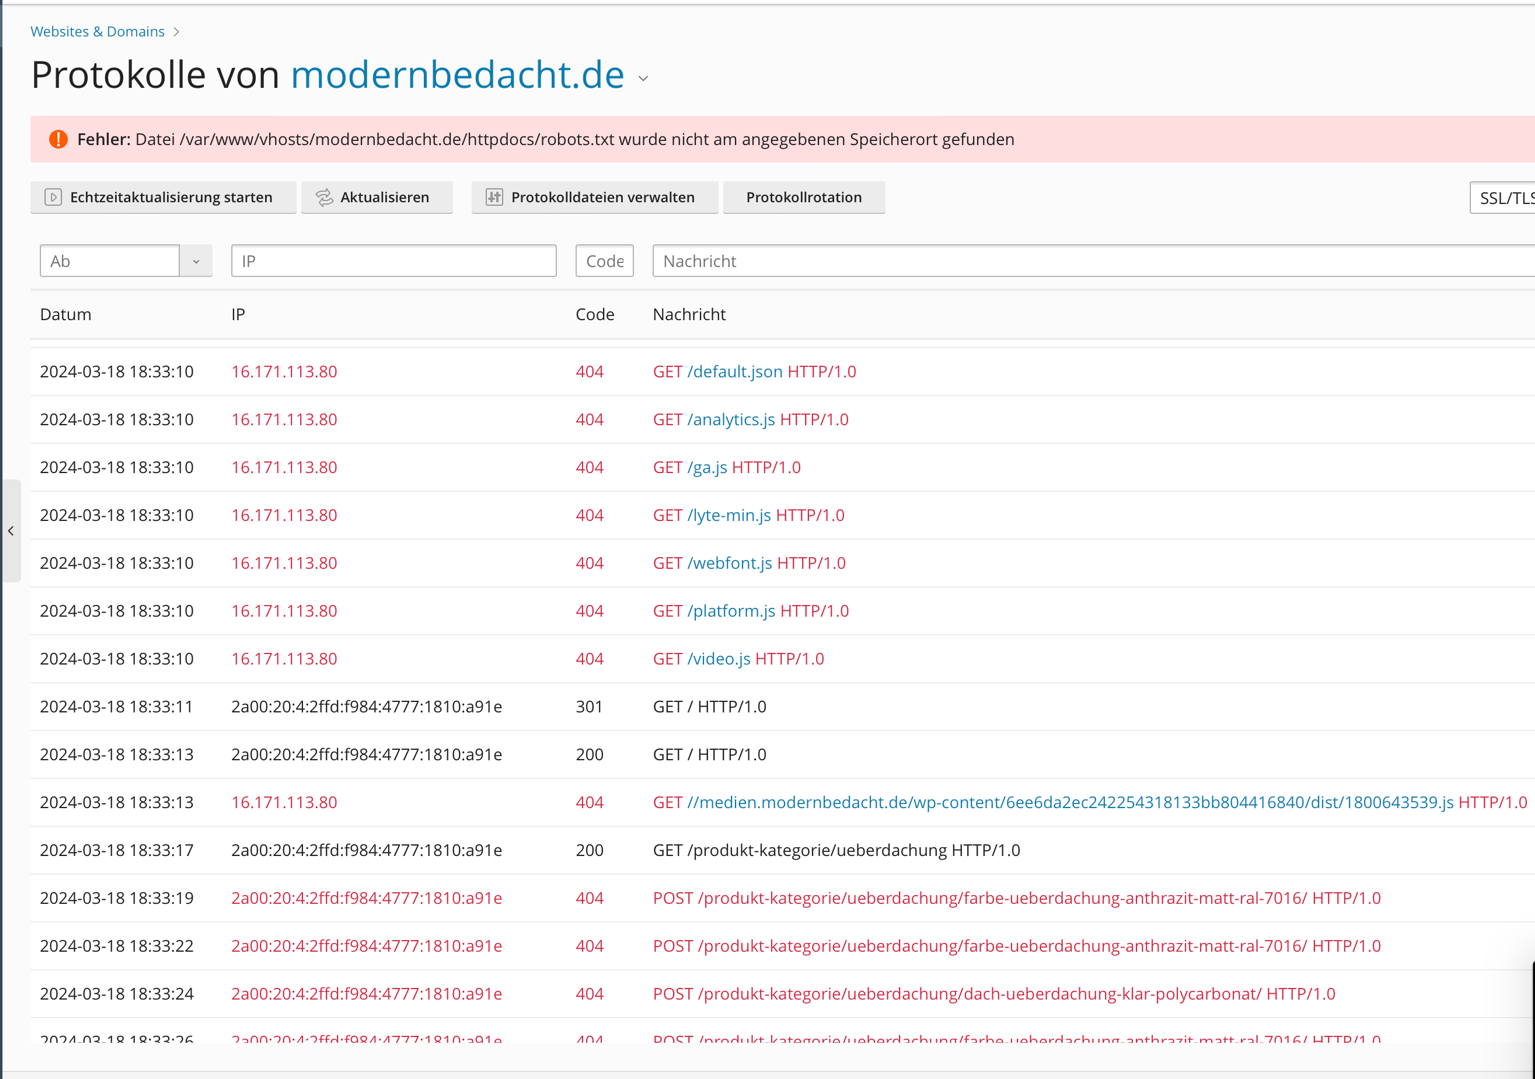Click the play icon on Echtzeitaktualisierung starten
1535x1079 pixels.
pyautogui.click(x=53, y=197)
